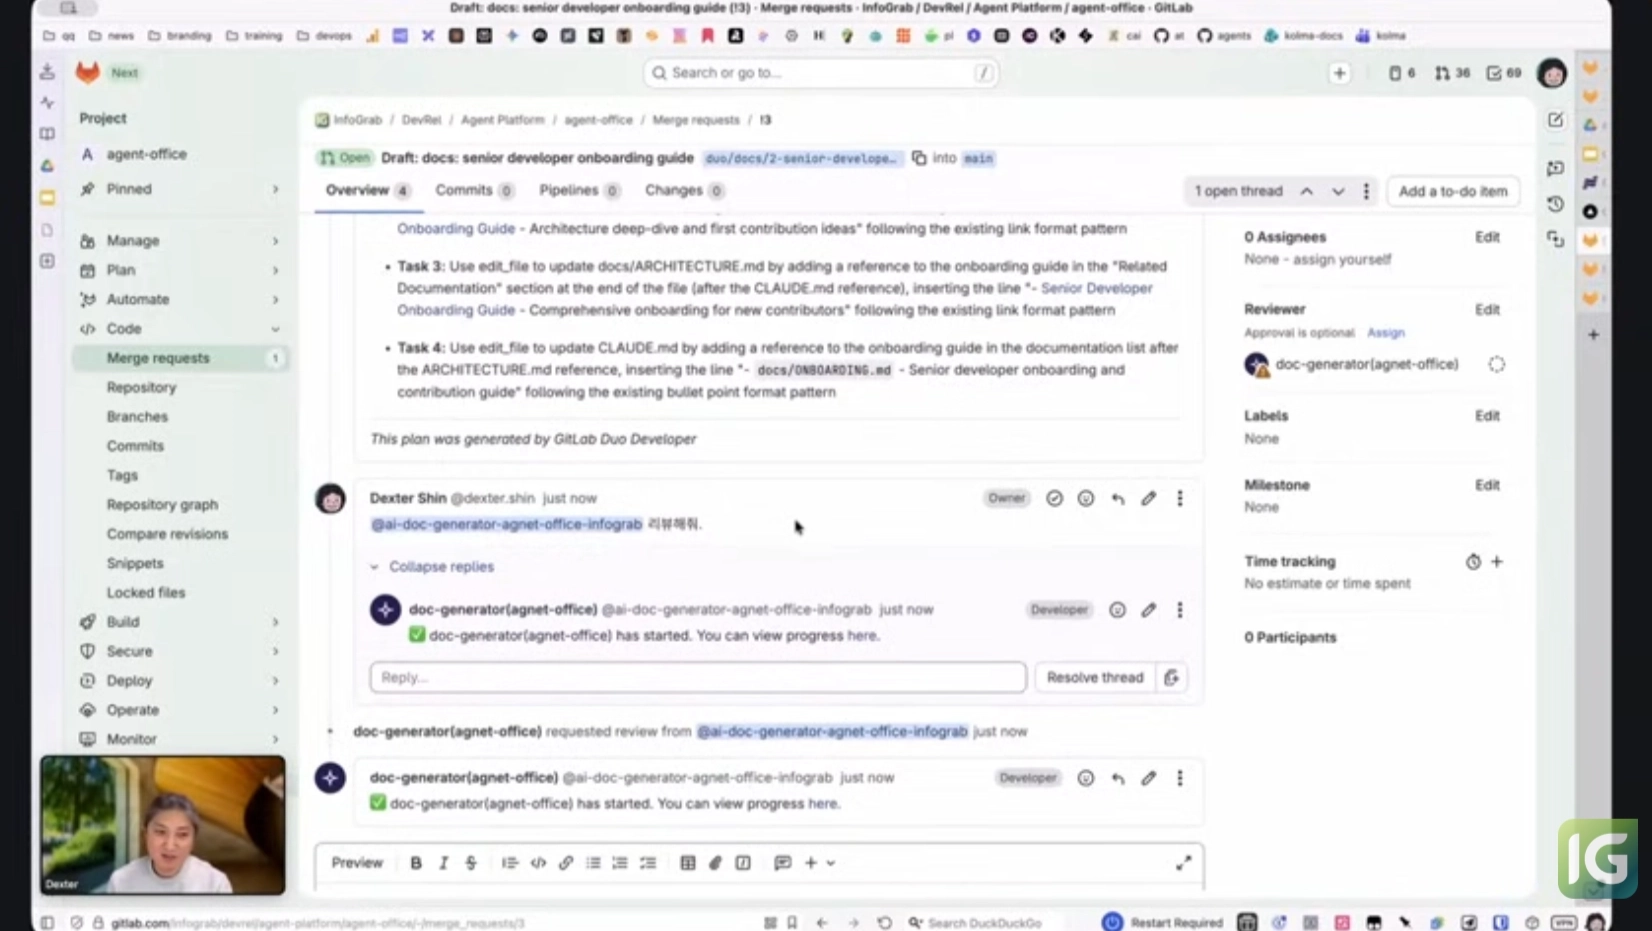
Task: Apply bold formatting in comment editor
Action: tap(416, 863)
